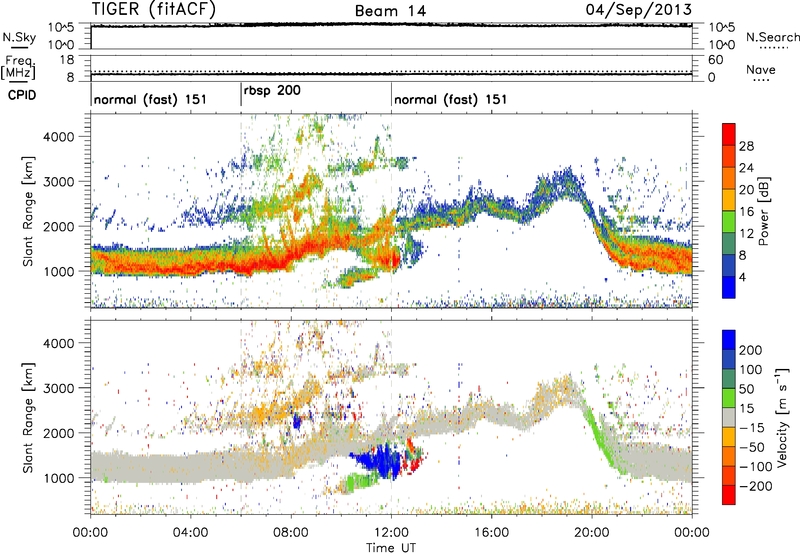Screen dimensions: 800x554
Task: Click the Nave legend label
Action: pyautogui.click(x=761, y=69)
